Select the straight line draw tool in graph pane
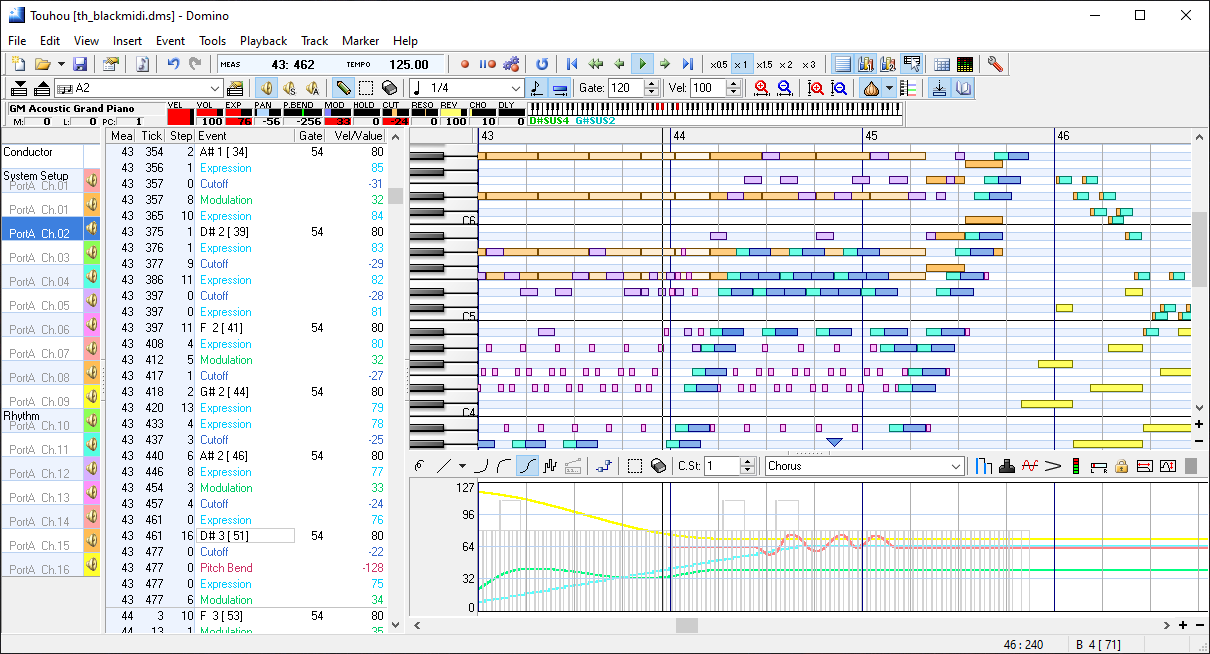This screenshot has height=654, width=1210. point(445,465)
